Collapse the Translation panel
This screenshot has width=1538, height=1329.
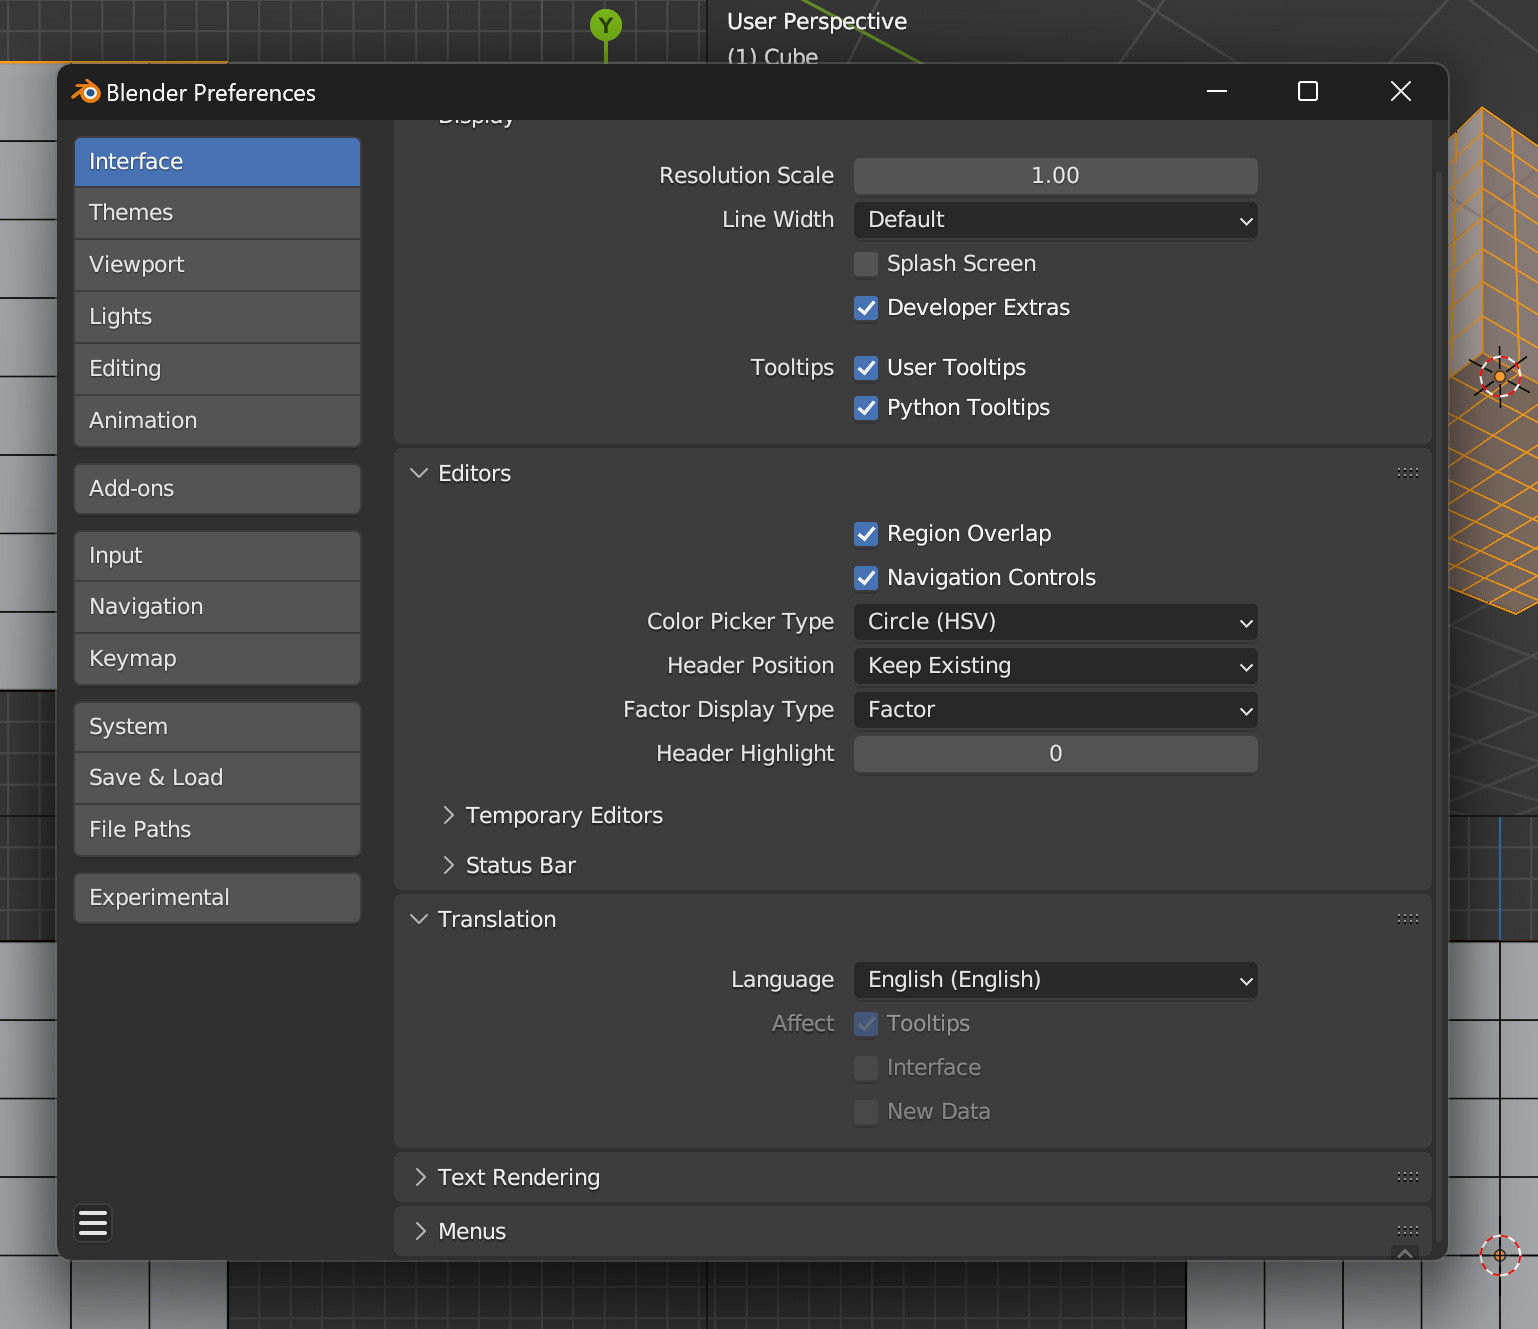pos(419,919)
